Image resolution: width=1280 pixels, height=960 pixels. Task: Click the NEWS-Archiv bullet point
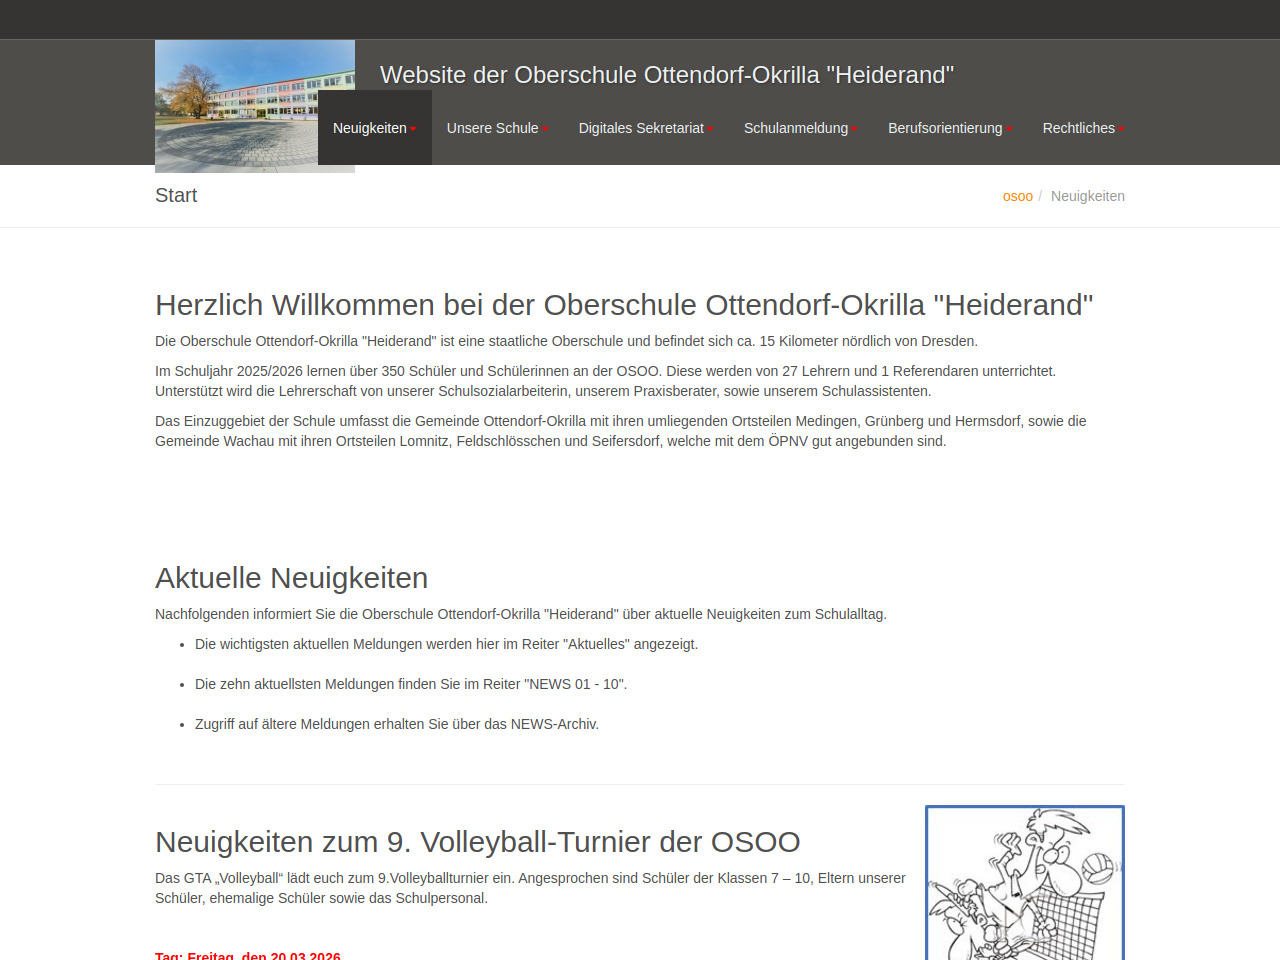[x=396, y=724]
